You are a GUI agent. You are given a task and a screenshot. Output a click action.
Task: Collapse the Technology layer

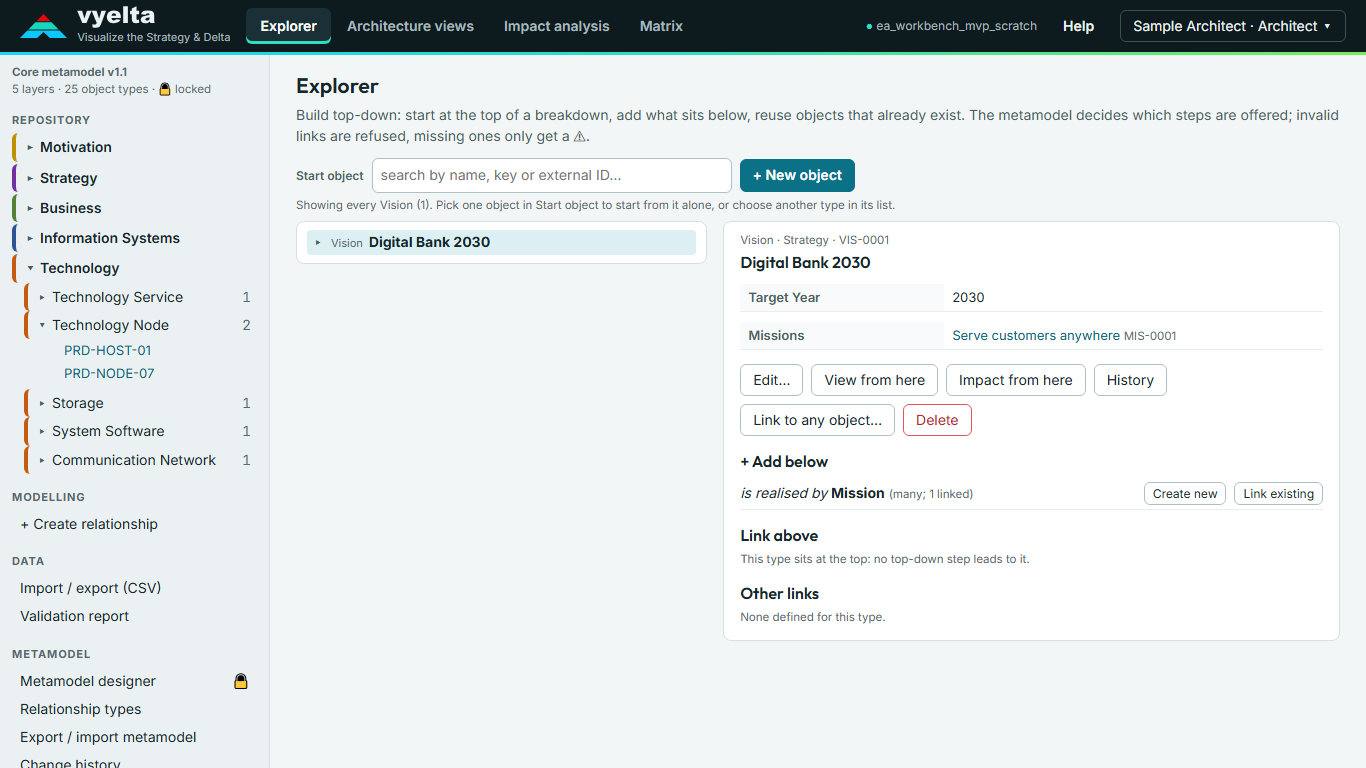[x=30, y=268]
